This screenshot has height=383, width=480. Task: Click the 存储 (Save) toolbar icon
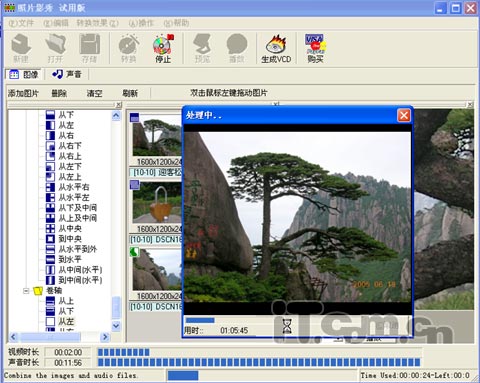coord(89,48)
